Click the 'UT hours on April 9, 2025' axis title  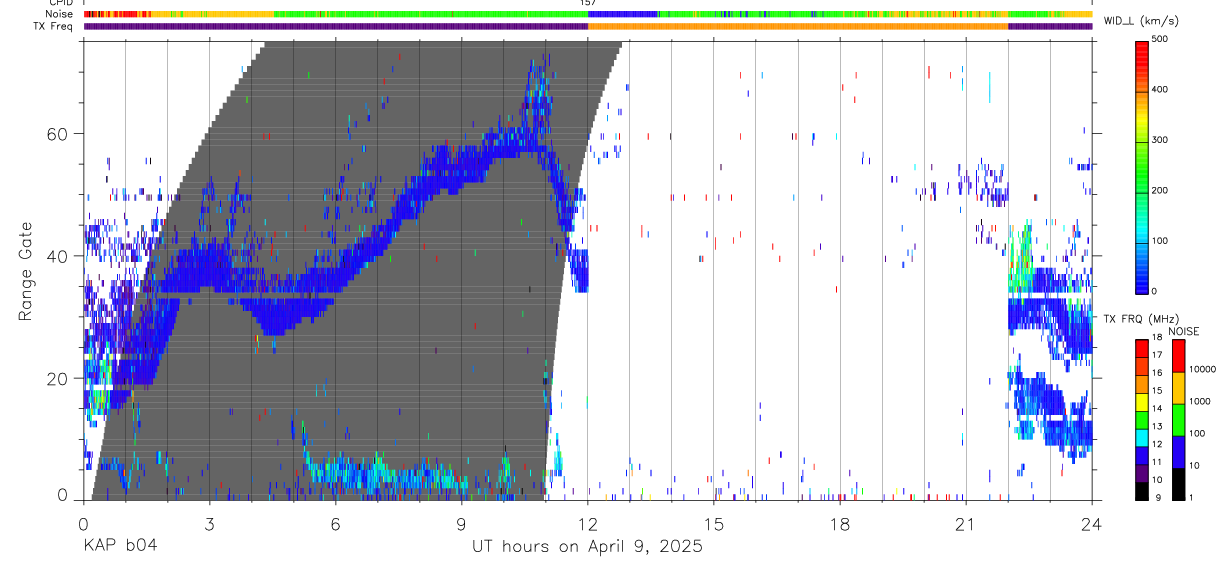[587, 547]
